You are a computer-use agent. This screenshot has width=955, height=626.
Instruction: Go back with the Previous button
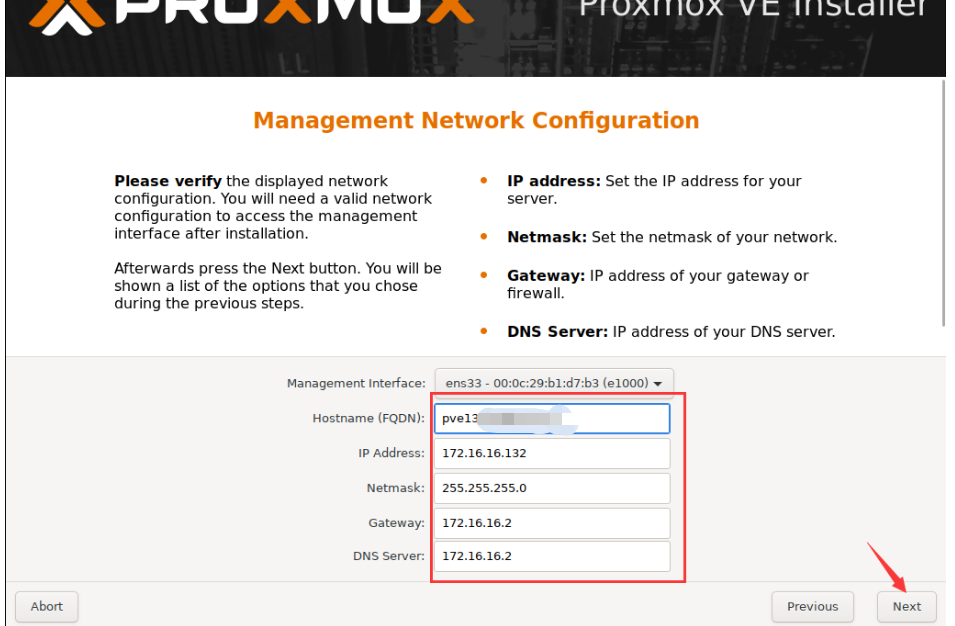click(812, 607)
